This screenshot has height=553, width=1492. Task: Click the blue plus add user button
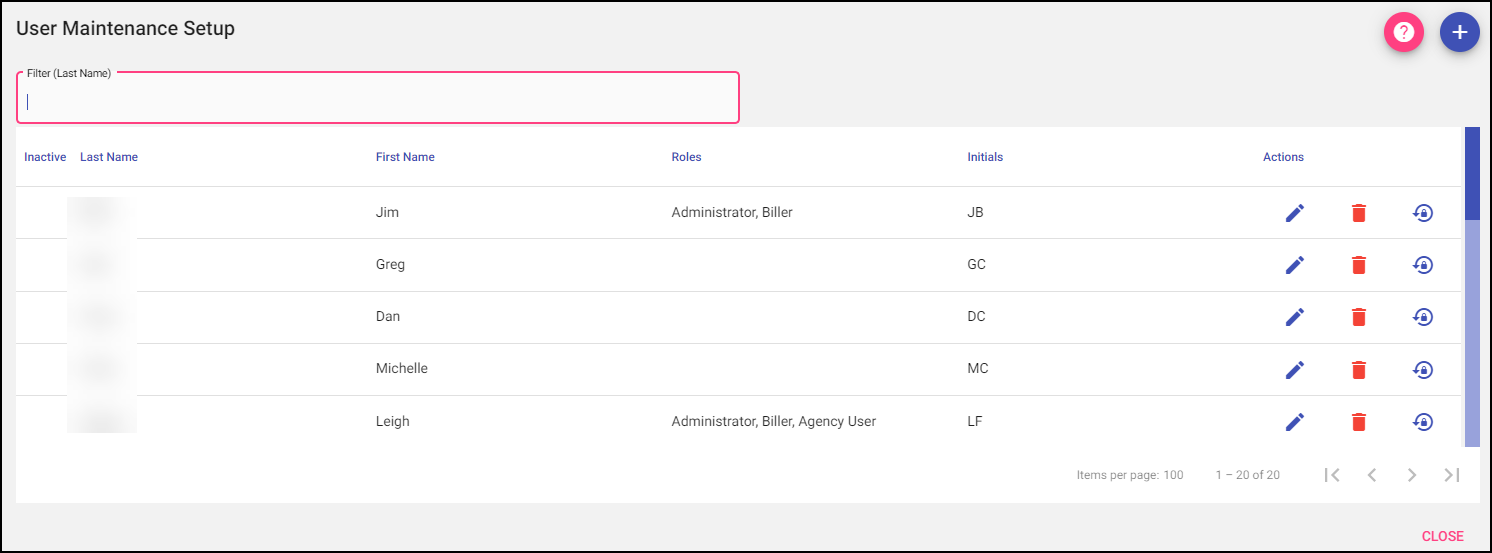(1459, 33)
